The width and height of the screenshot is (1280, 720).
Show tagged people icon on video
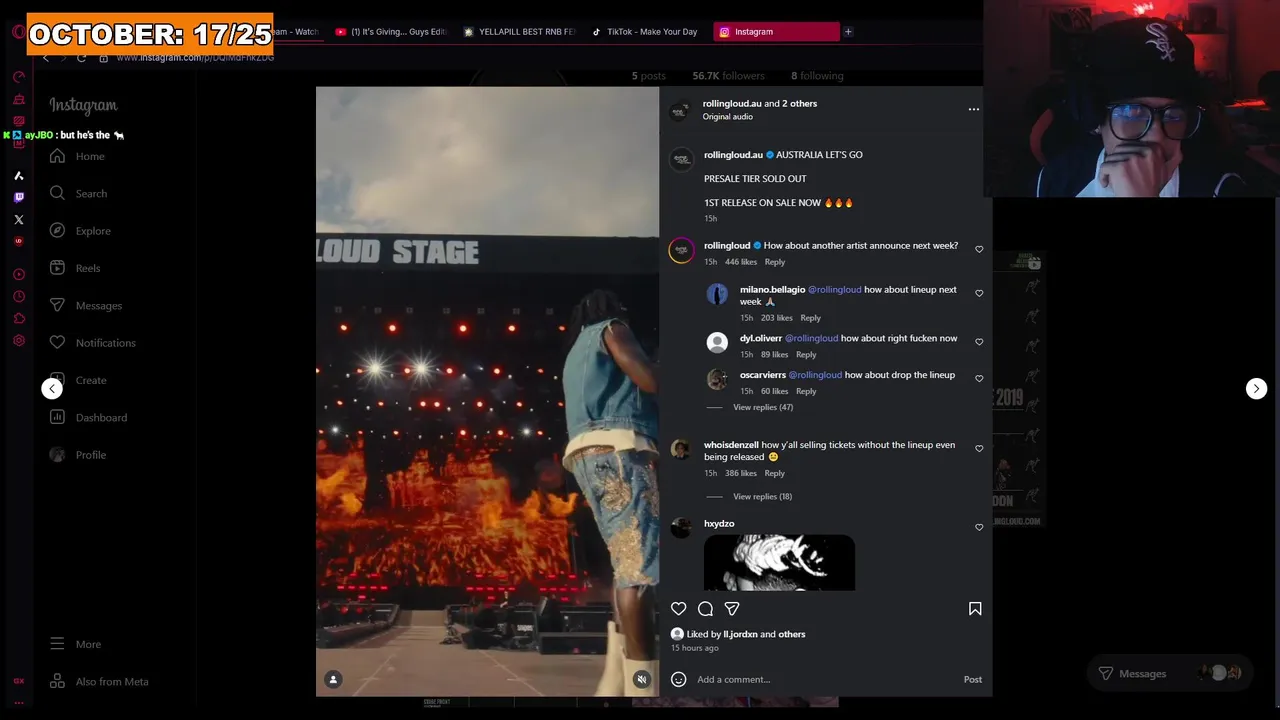(x=334, y=680)
